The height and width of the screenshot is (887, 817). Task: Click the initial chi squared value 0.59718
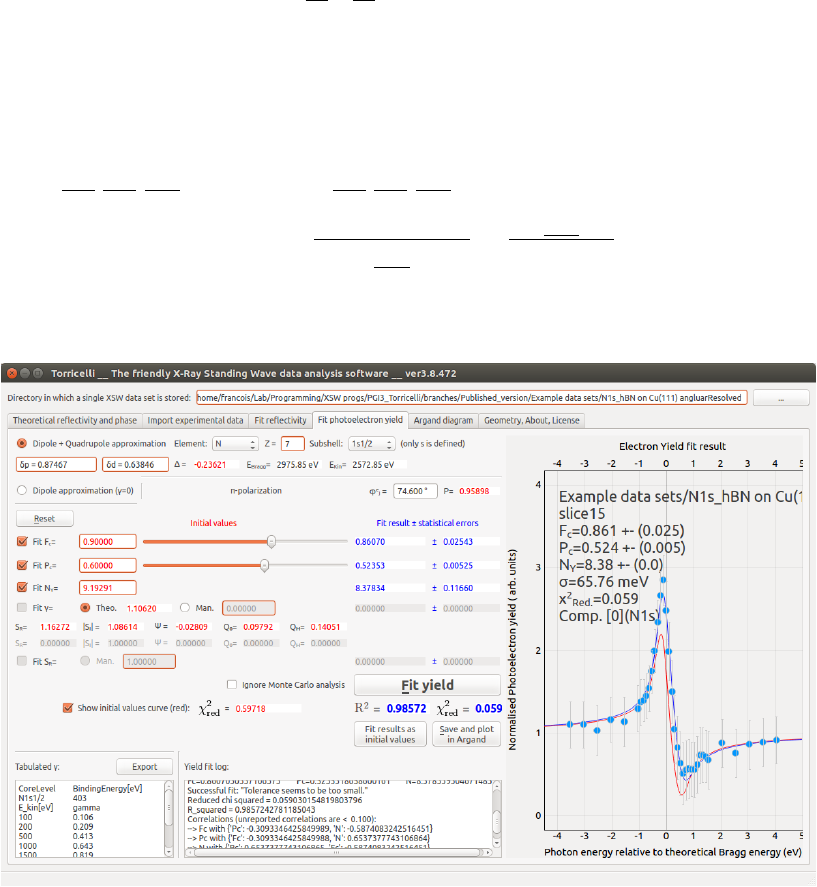250,708
